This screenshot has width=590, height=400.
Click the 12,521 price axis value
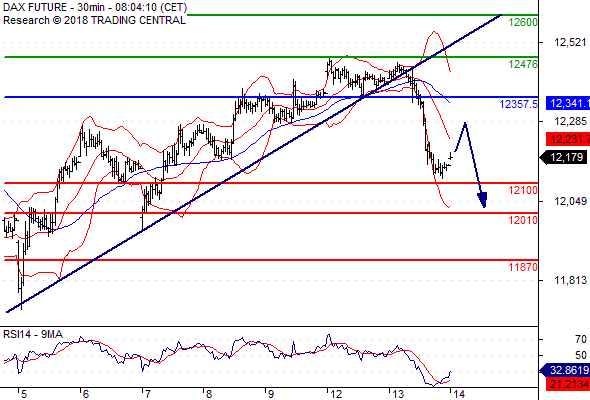click(x=570, y=43)
